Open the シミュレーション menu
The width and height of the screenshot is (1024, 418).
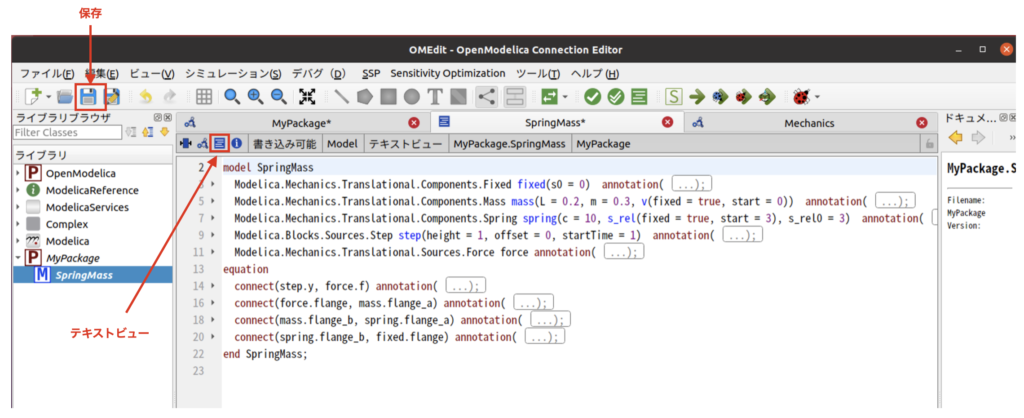pos(233,73)
